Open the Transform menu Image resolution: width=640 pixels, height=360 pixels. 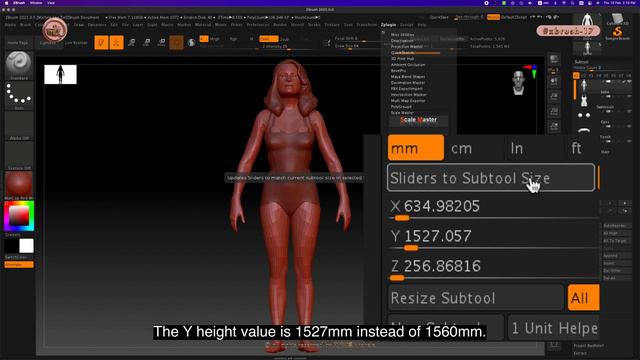click(x=367, y=25)
